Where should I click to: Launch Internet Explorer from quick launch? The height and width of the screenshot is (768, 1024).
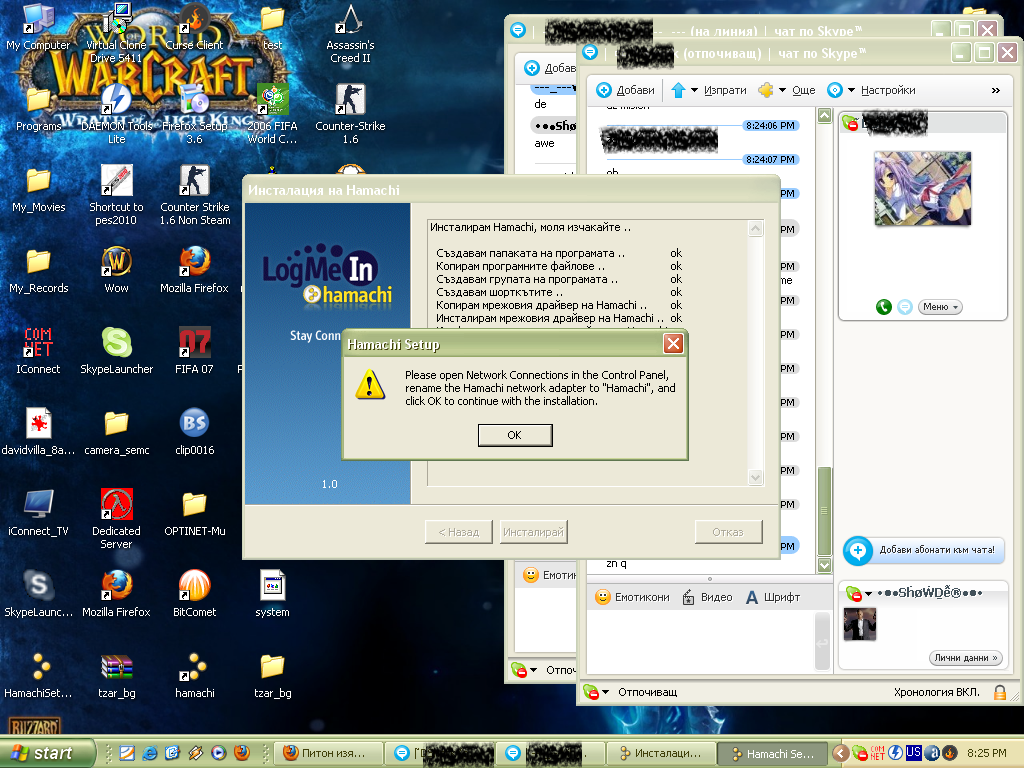coord(150,753)
